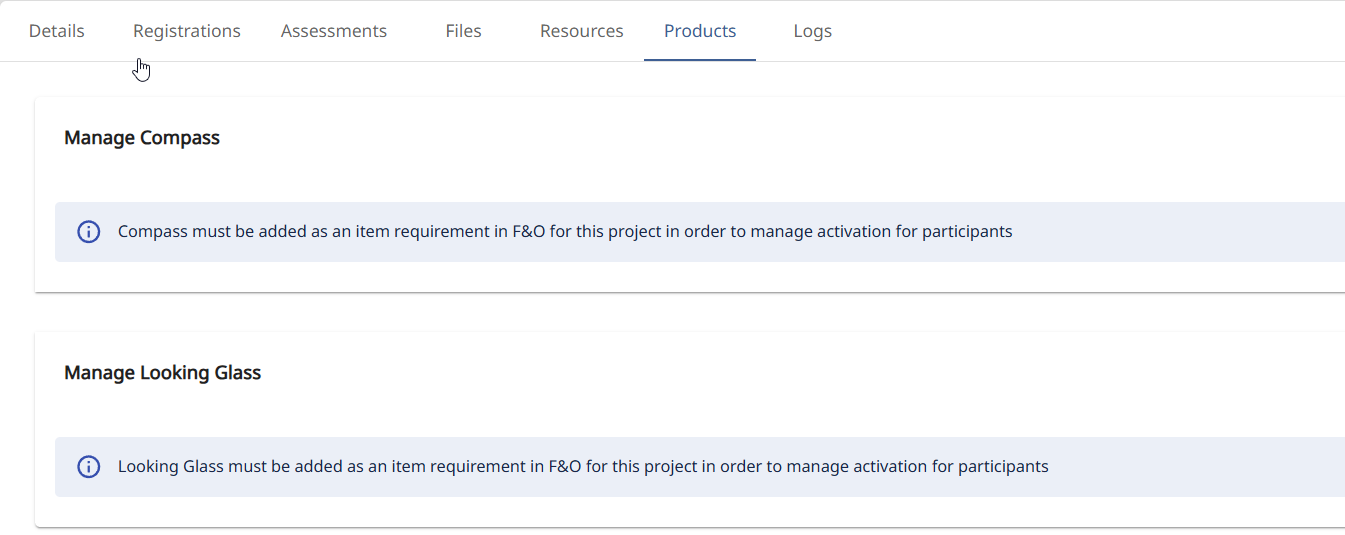Switch to the Registrations tab
This screenshot has height=535, width=1345.
[187, 31]
